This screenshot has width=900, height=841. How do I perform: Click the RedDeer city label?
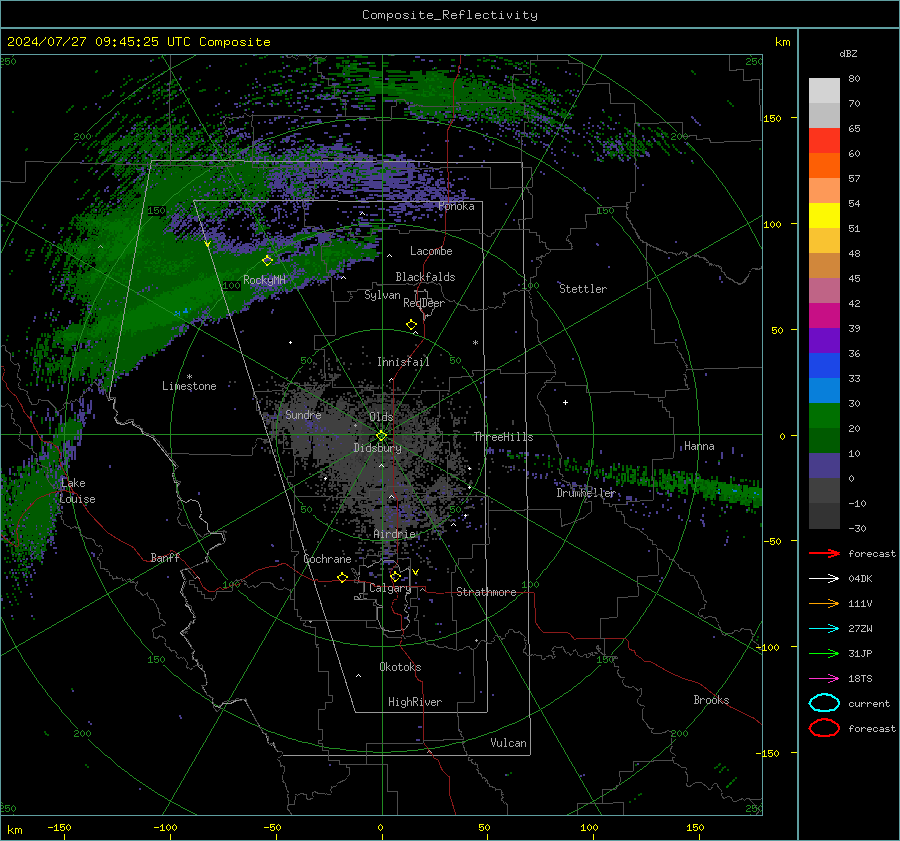click(424, 303)
